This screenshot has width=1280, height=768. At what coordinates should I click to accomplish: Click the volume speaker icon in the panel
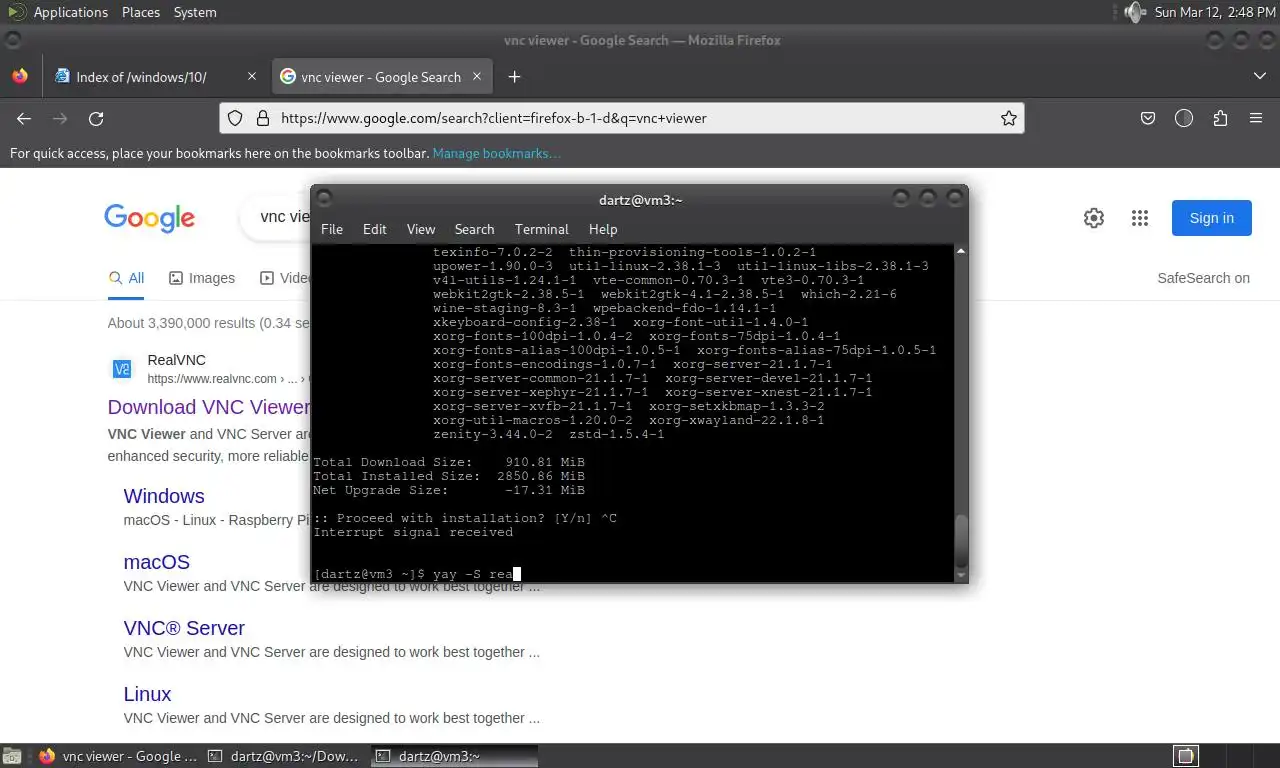pyautogui.click(x=1134, y=12)
